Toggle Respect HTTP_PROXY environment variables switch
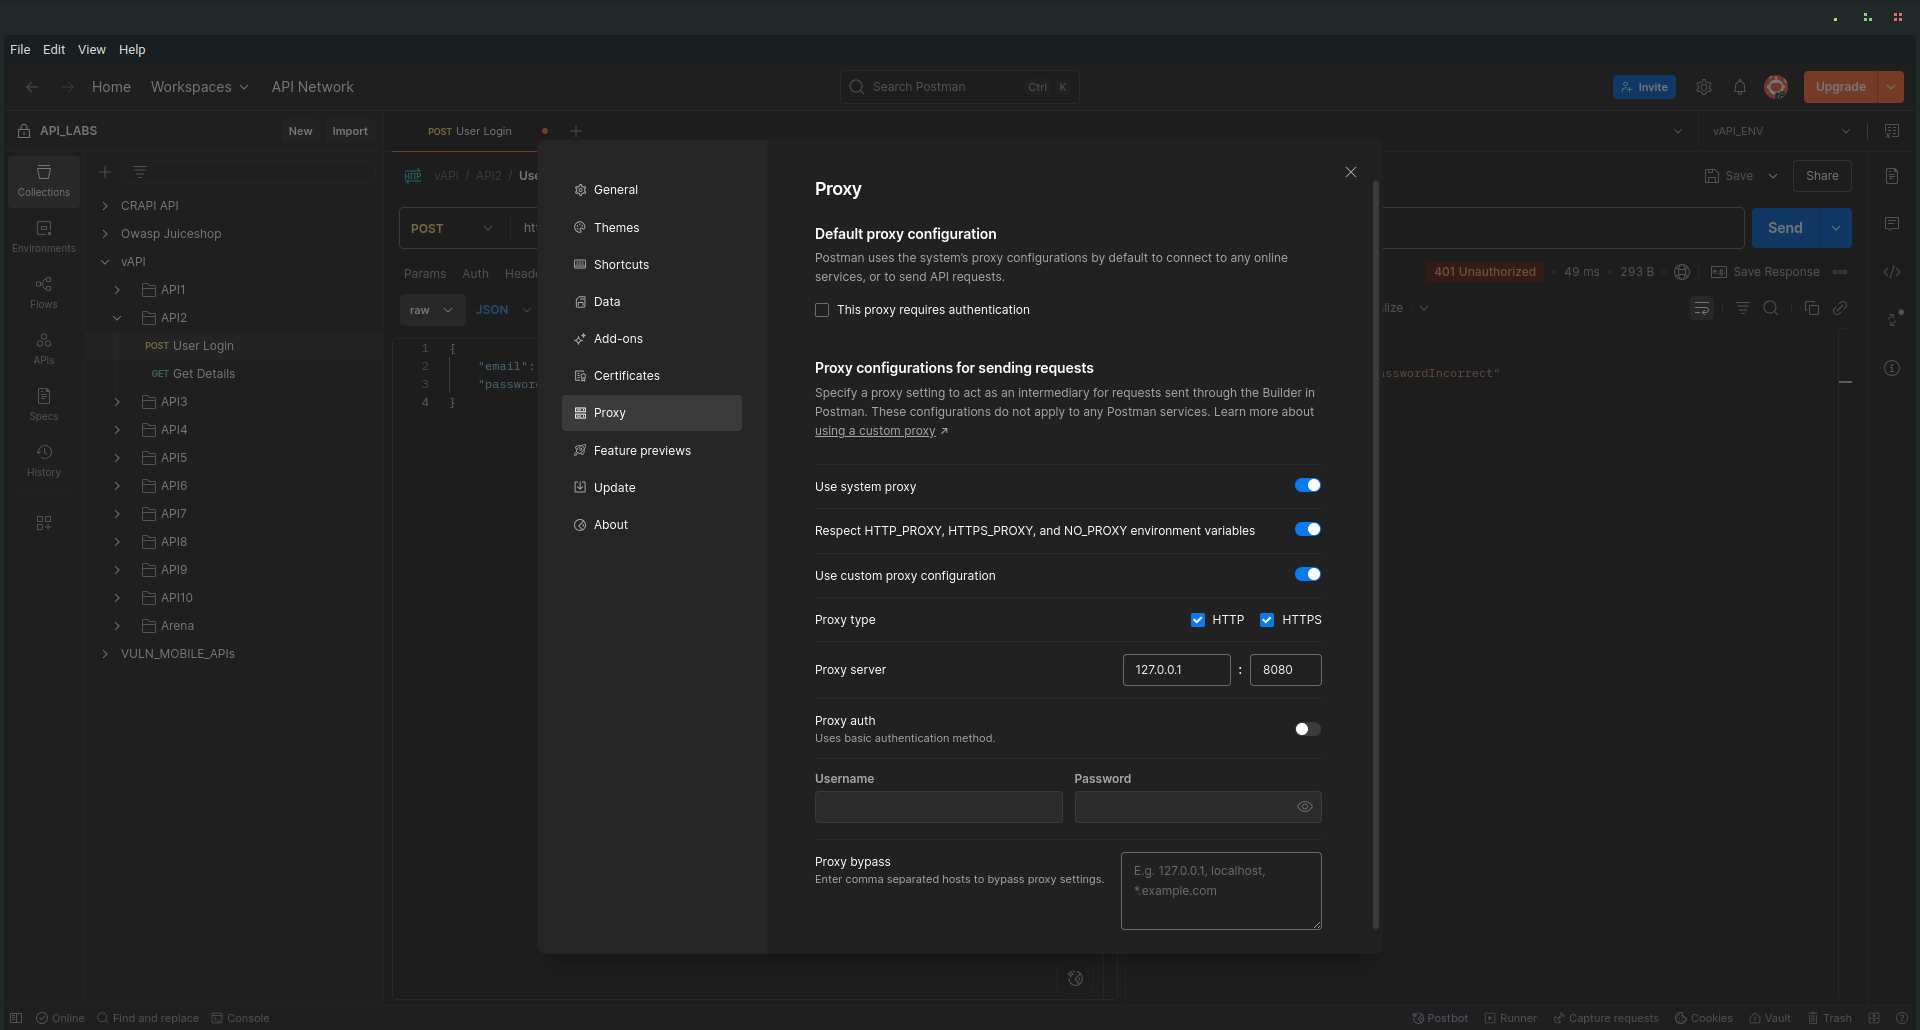Viewport: 1920px width, 1030px height. (1308, 529)
